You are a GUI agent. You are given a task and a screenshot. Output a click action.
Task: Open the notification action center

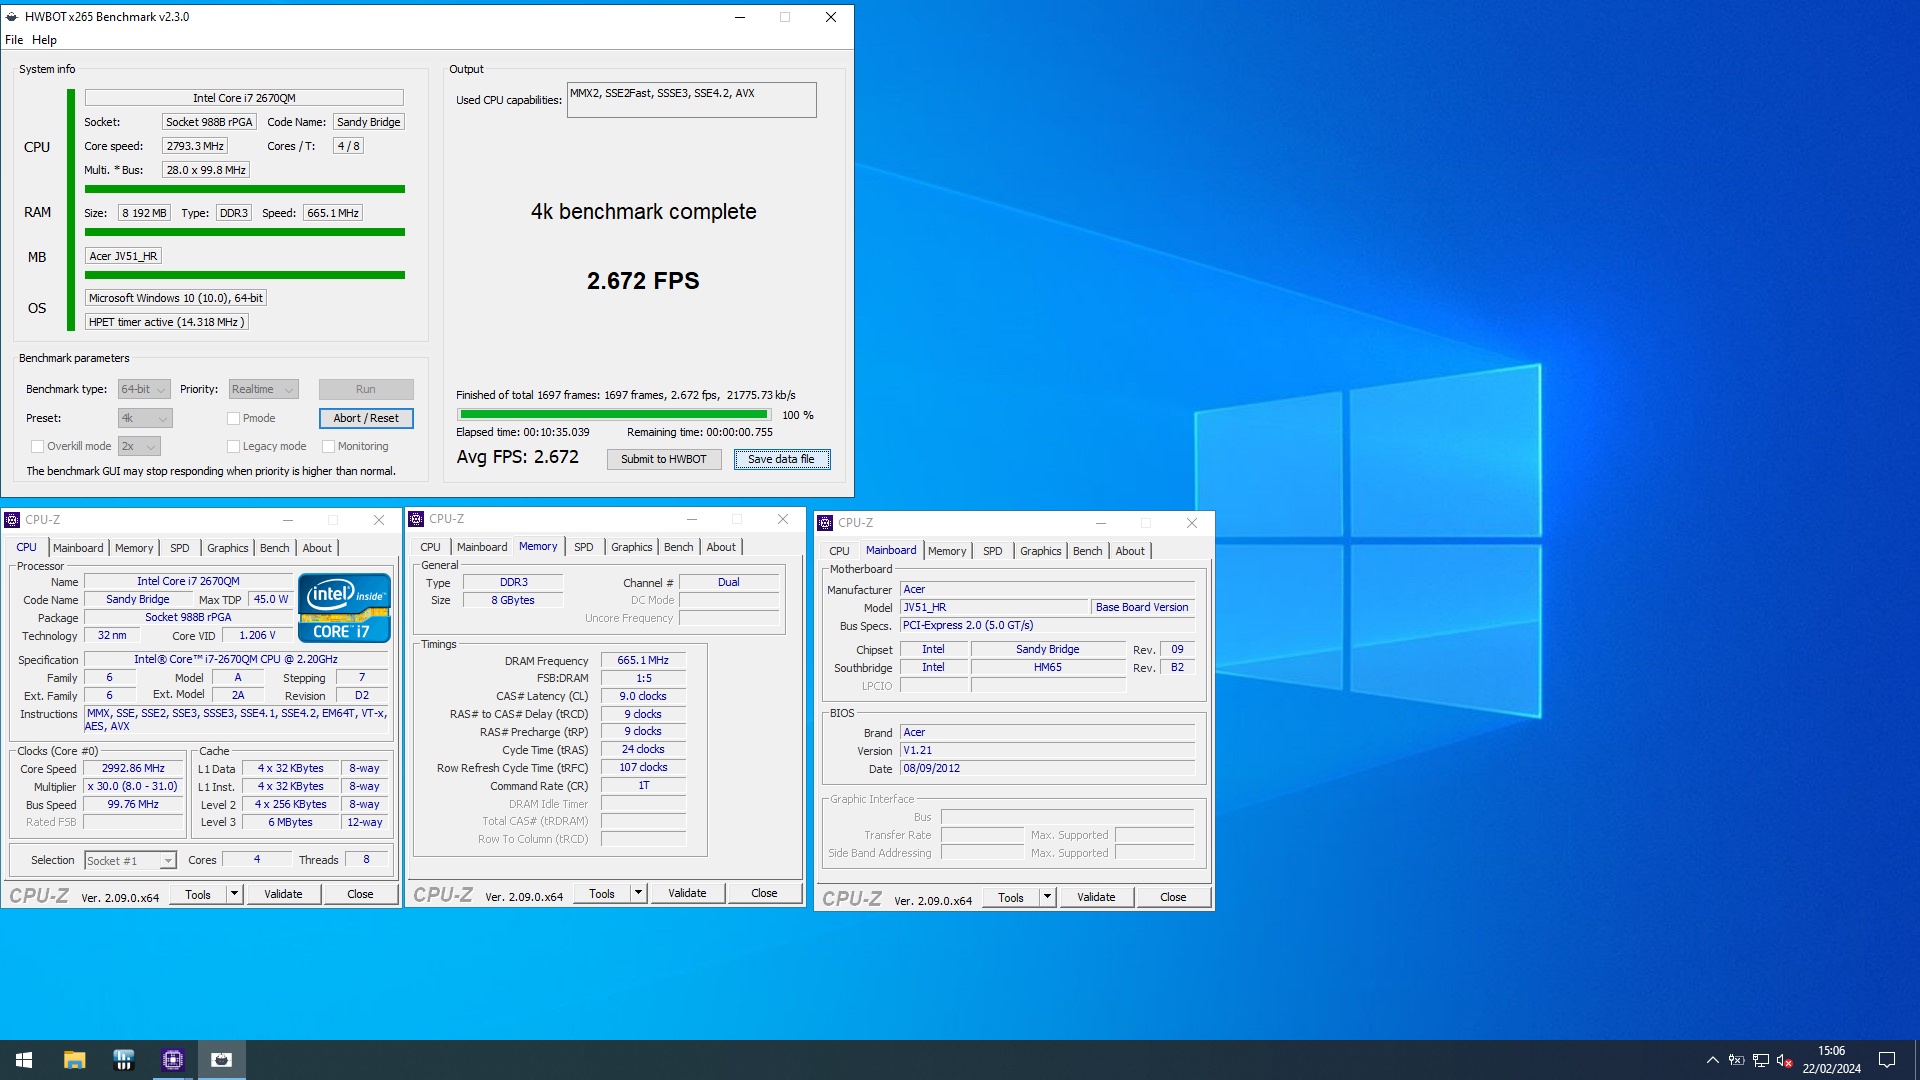[1887, 1060]
